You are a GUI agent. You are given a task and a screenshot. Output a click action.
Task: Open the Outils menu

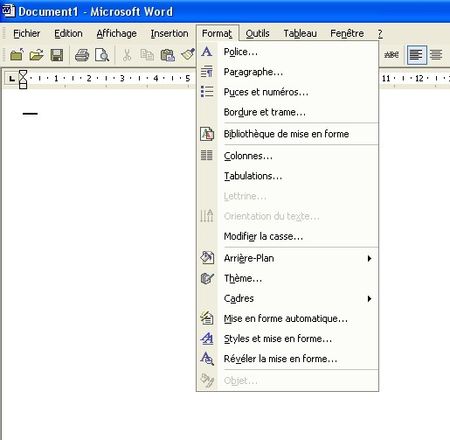point(257,33)
